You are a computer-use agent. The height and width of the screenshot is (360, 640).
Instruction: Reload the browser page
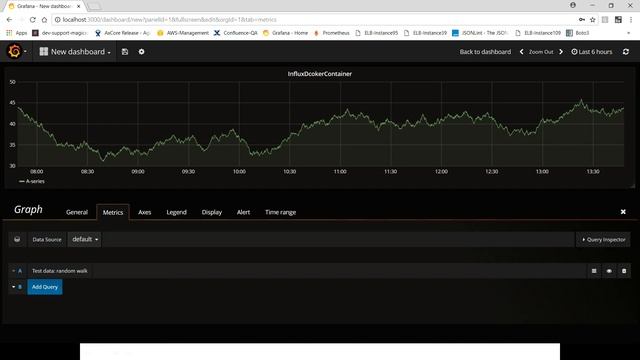point(33,20)
